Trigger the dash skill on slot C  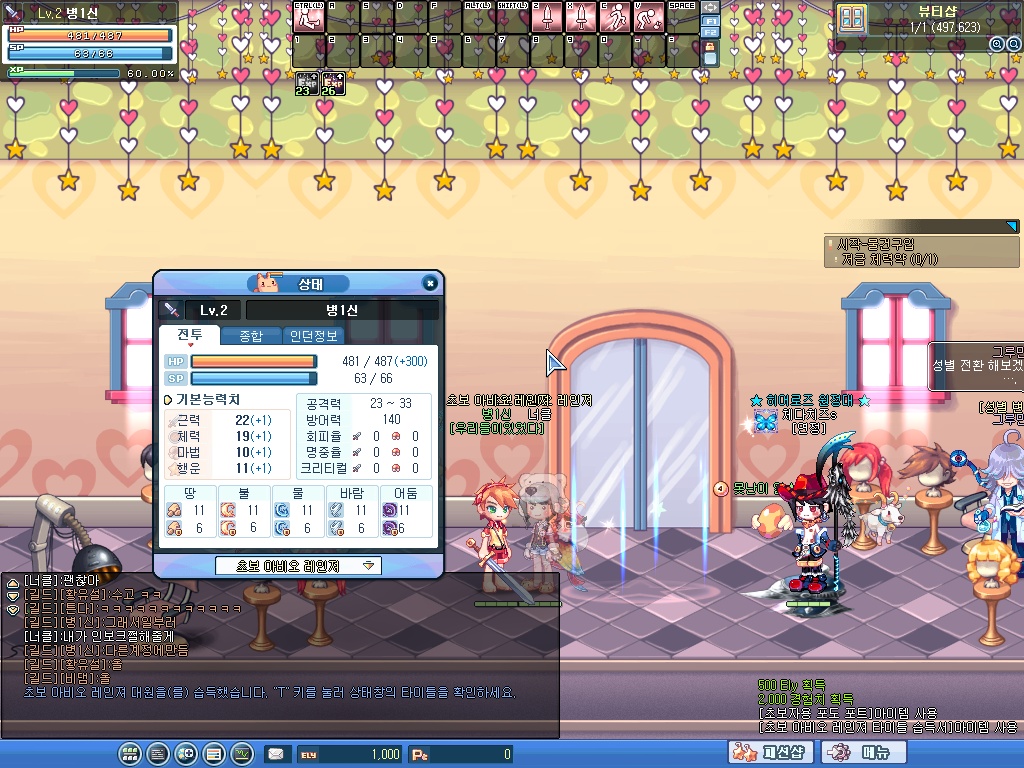tap(615, 17)
